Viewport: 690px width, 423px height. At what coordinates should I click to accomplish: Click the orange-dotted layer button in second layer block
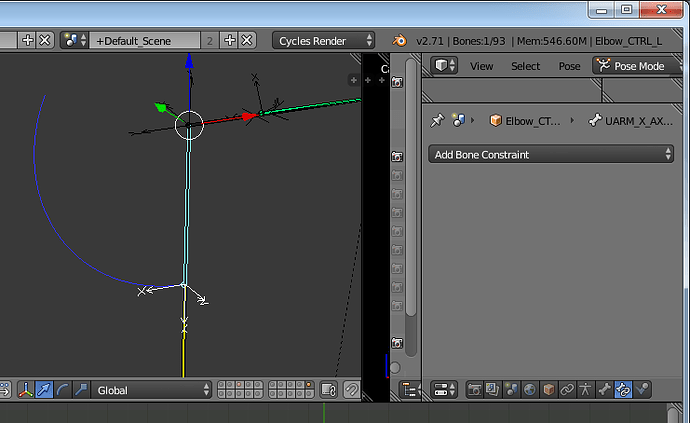[309, 385]
